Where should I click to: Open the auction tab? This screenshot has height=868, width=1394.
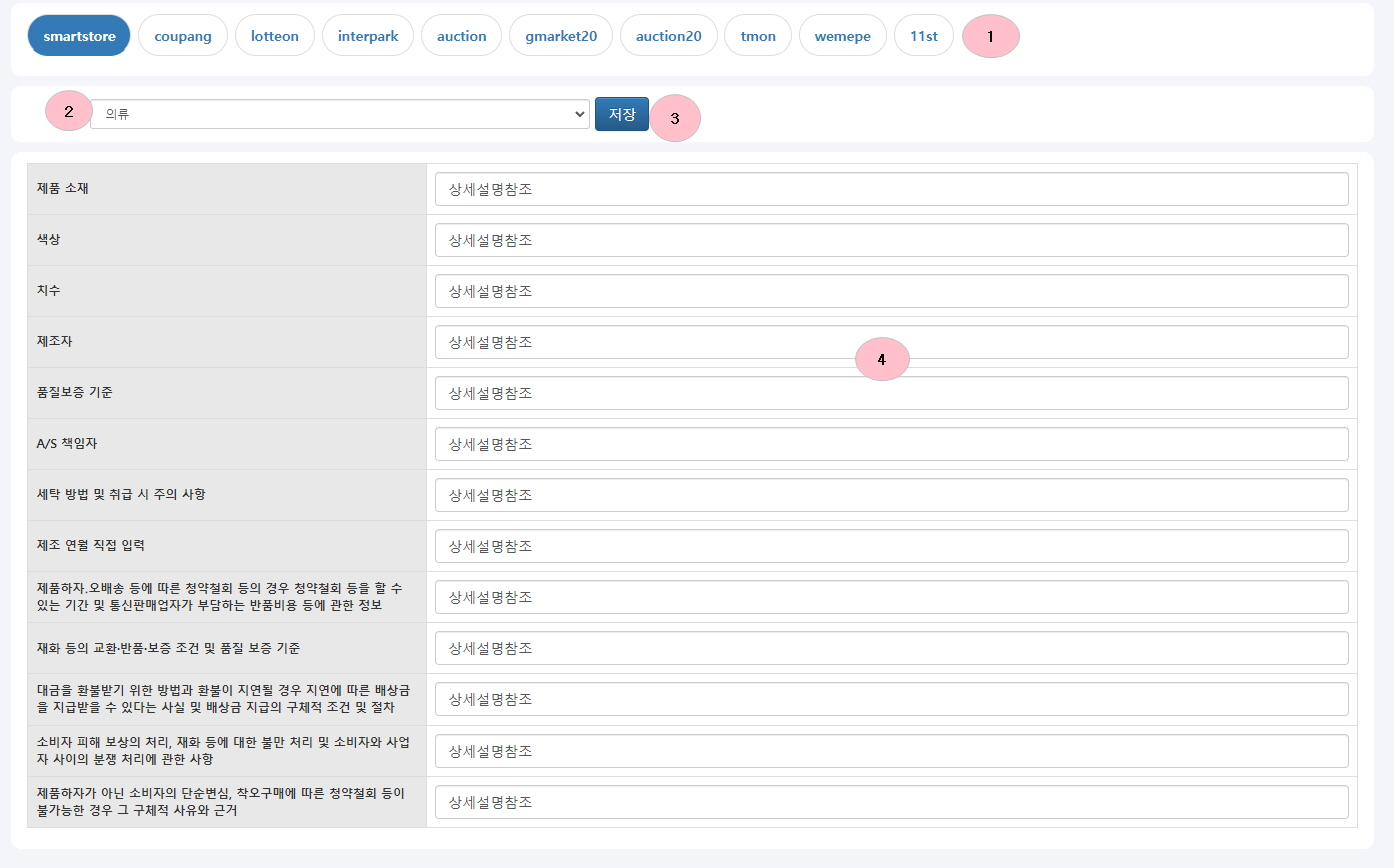pyautogui.click(x=461, y=36)
